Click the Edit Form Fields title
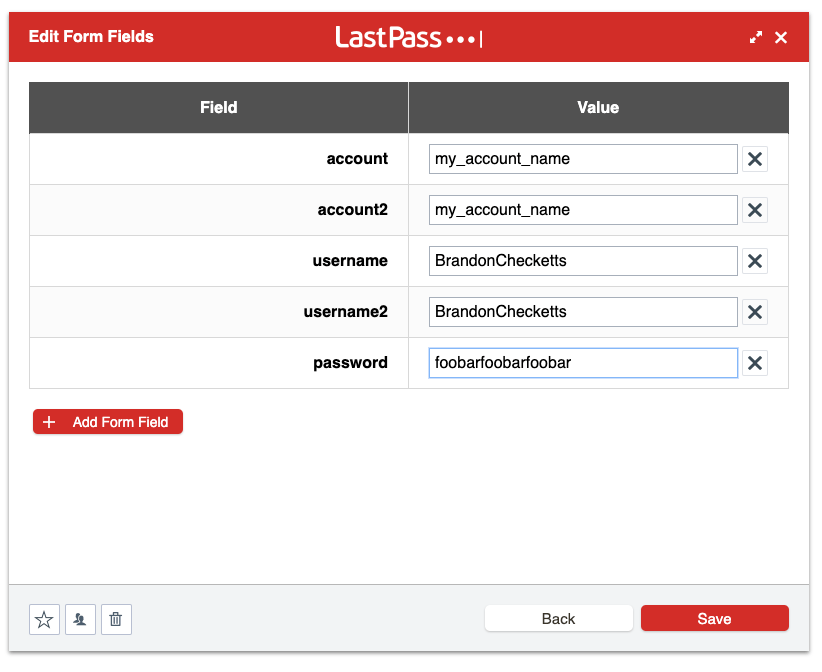This screenshot has height=672, width=822. pos(90,36)
